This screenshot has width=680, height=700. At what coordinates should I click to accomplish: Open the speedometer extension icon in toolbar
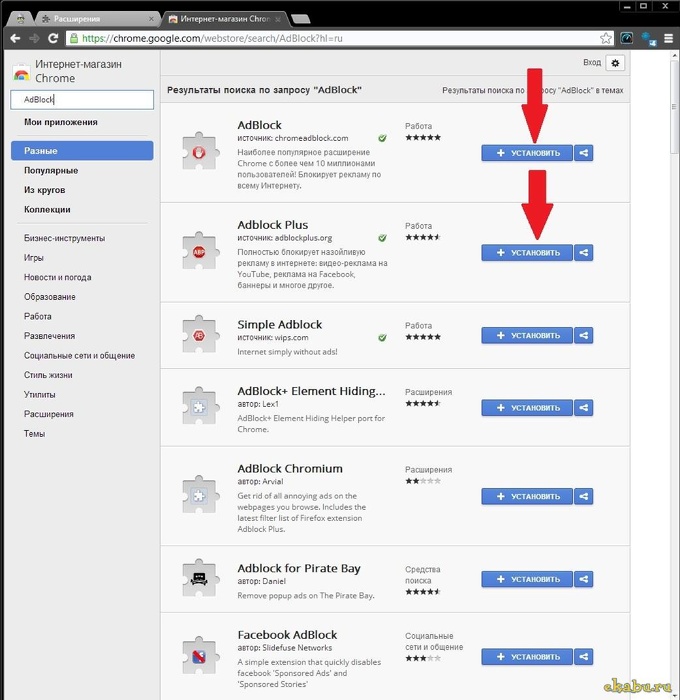coord(626,38)
